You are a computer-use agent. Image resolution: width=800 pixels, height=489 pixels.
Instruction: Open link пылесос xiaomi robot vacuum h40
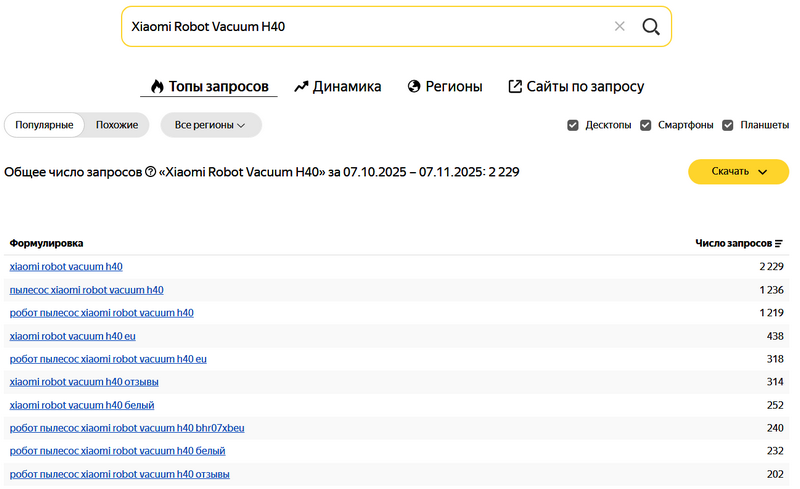pyautogui.click(x=86, y=290)
